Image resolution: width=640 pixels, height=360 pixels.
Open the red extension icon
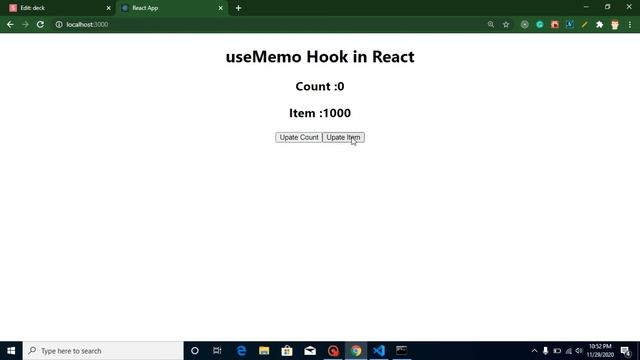pos(555,24)
